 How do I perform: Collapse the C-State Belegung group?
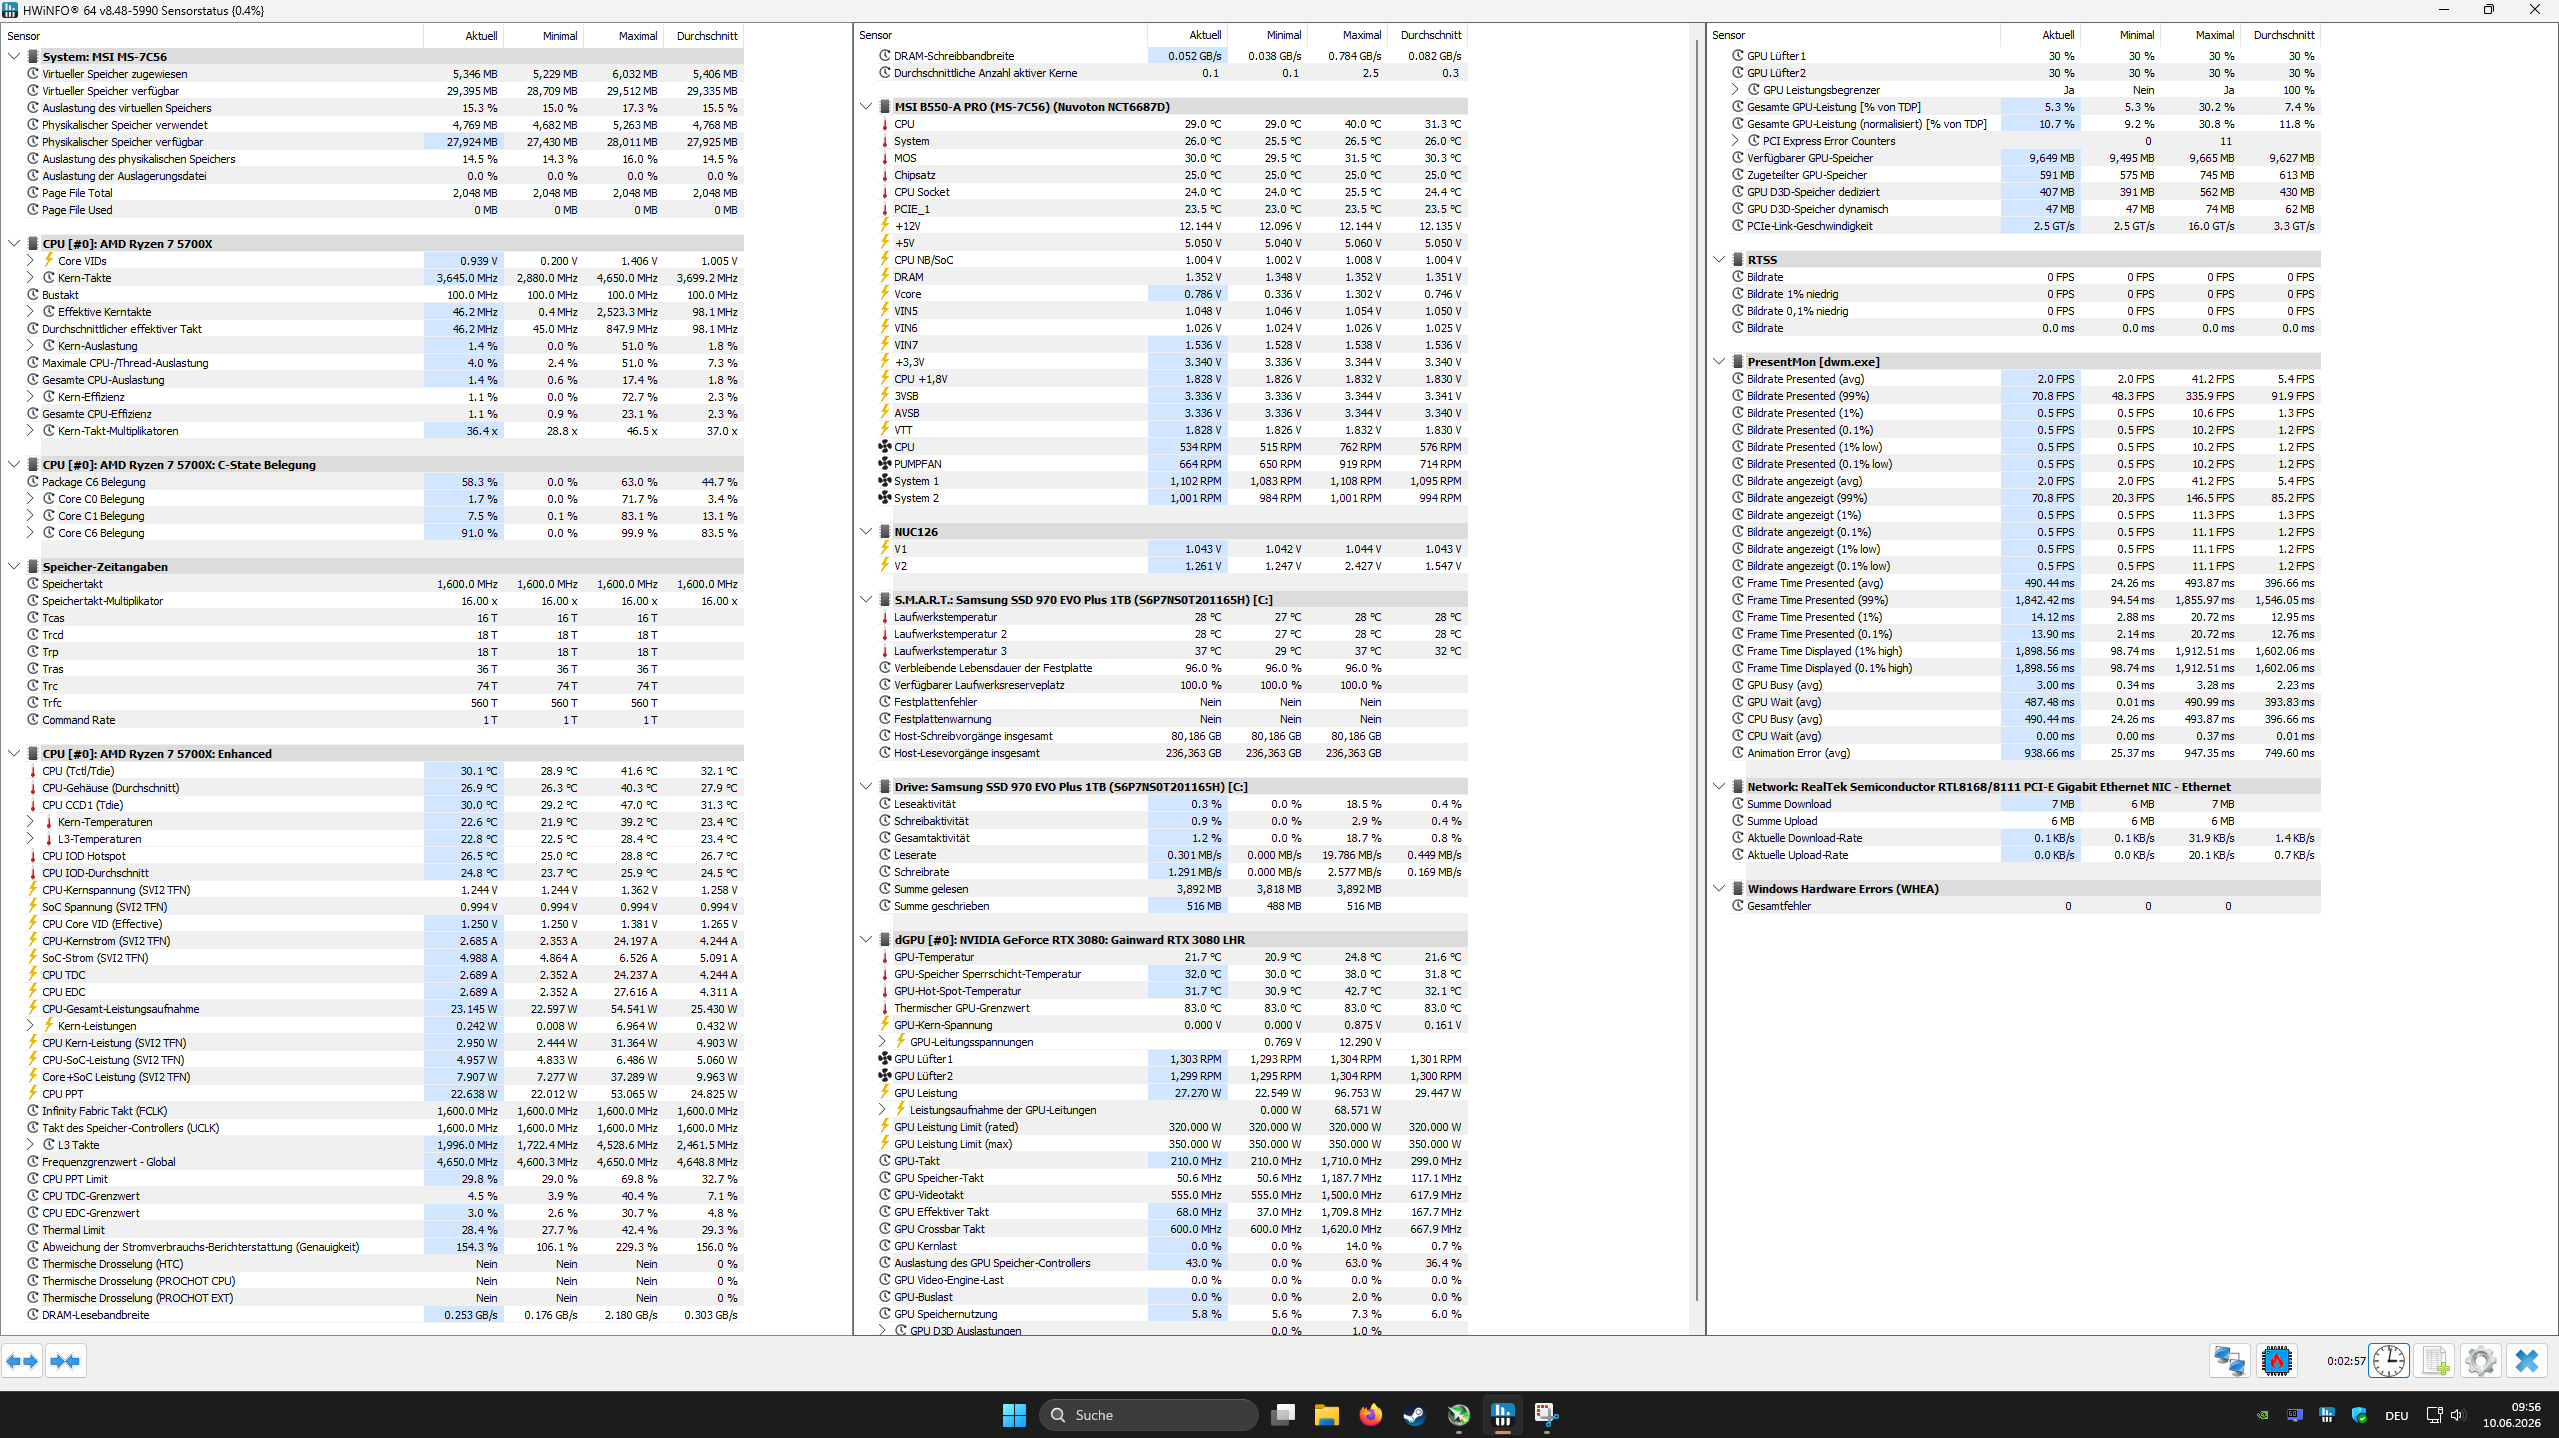click(14, 465)
